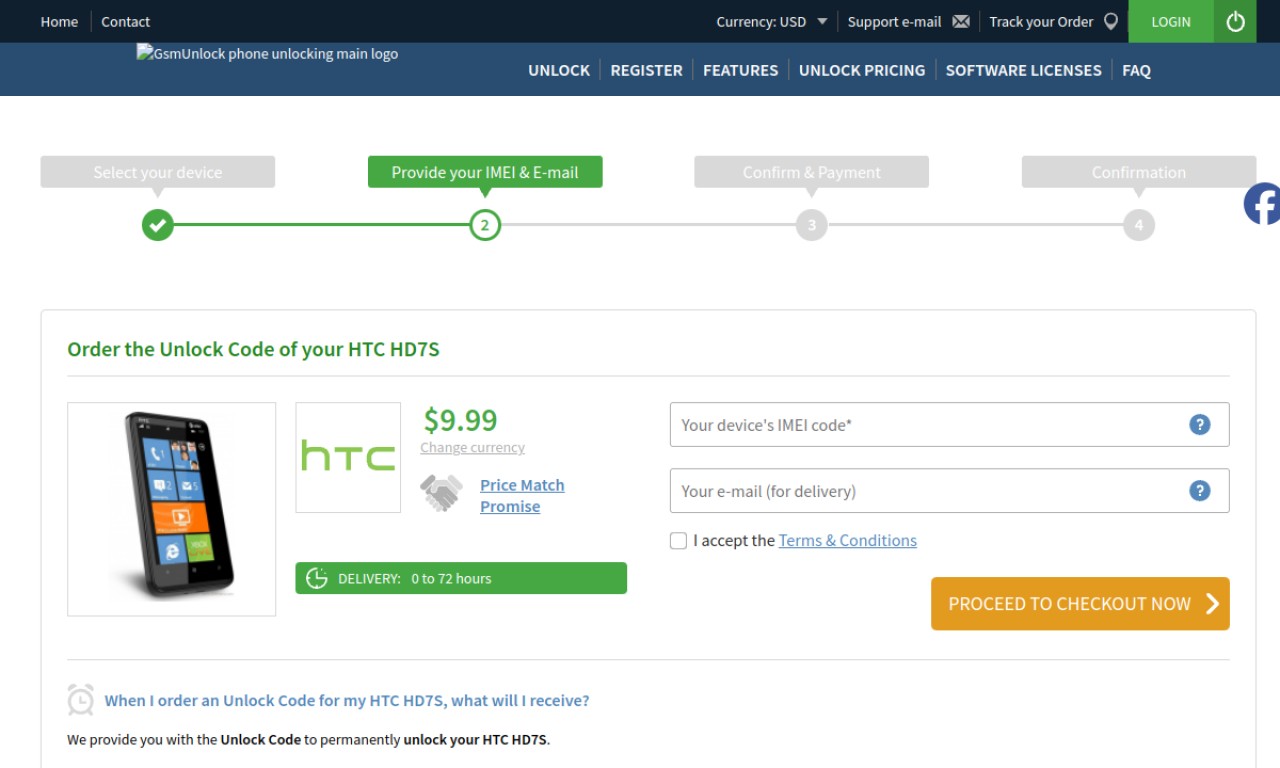Click the Change currency link
The height and width of the screenshot is (768, 1280).
(472, 447)
